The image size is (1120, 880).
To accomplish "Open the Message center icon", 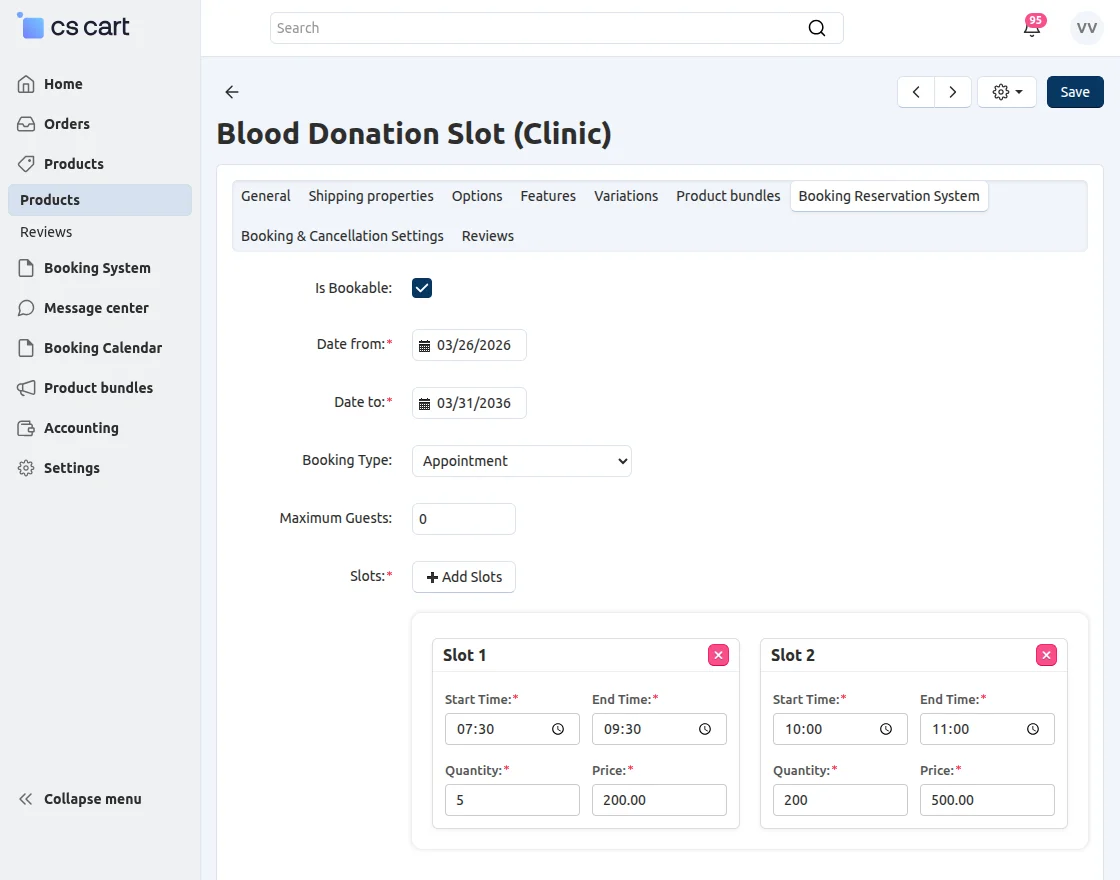I will 26,308.
